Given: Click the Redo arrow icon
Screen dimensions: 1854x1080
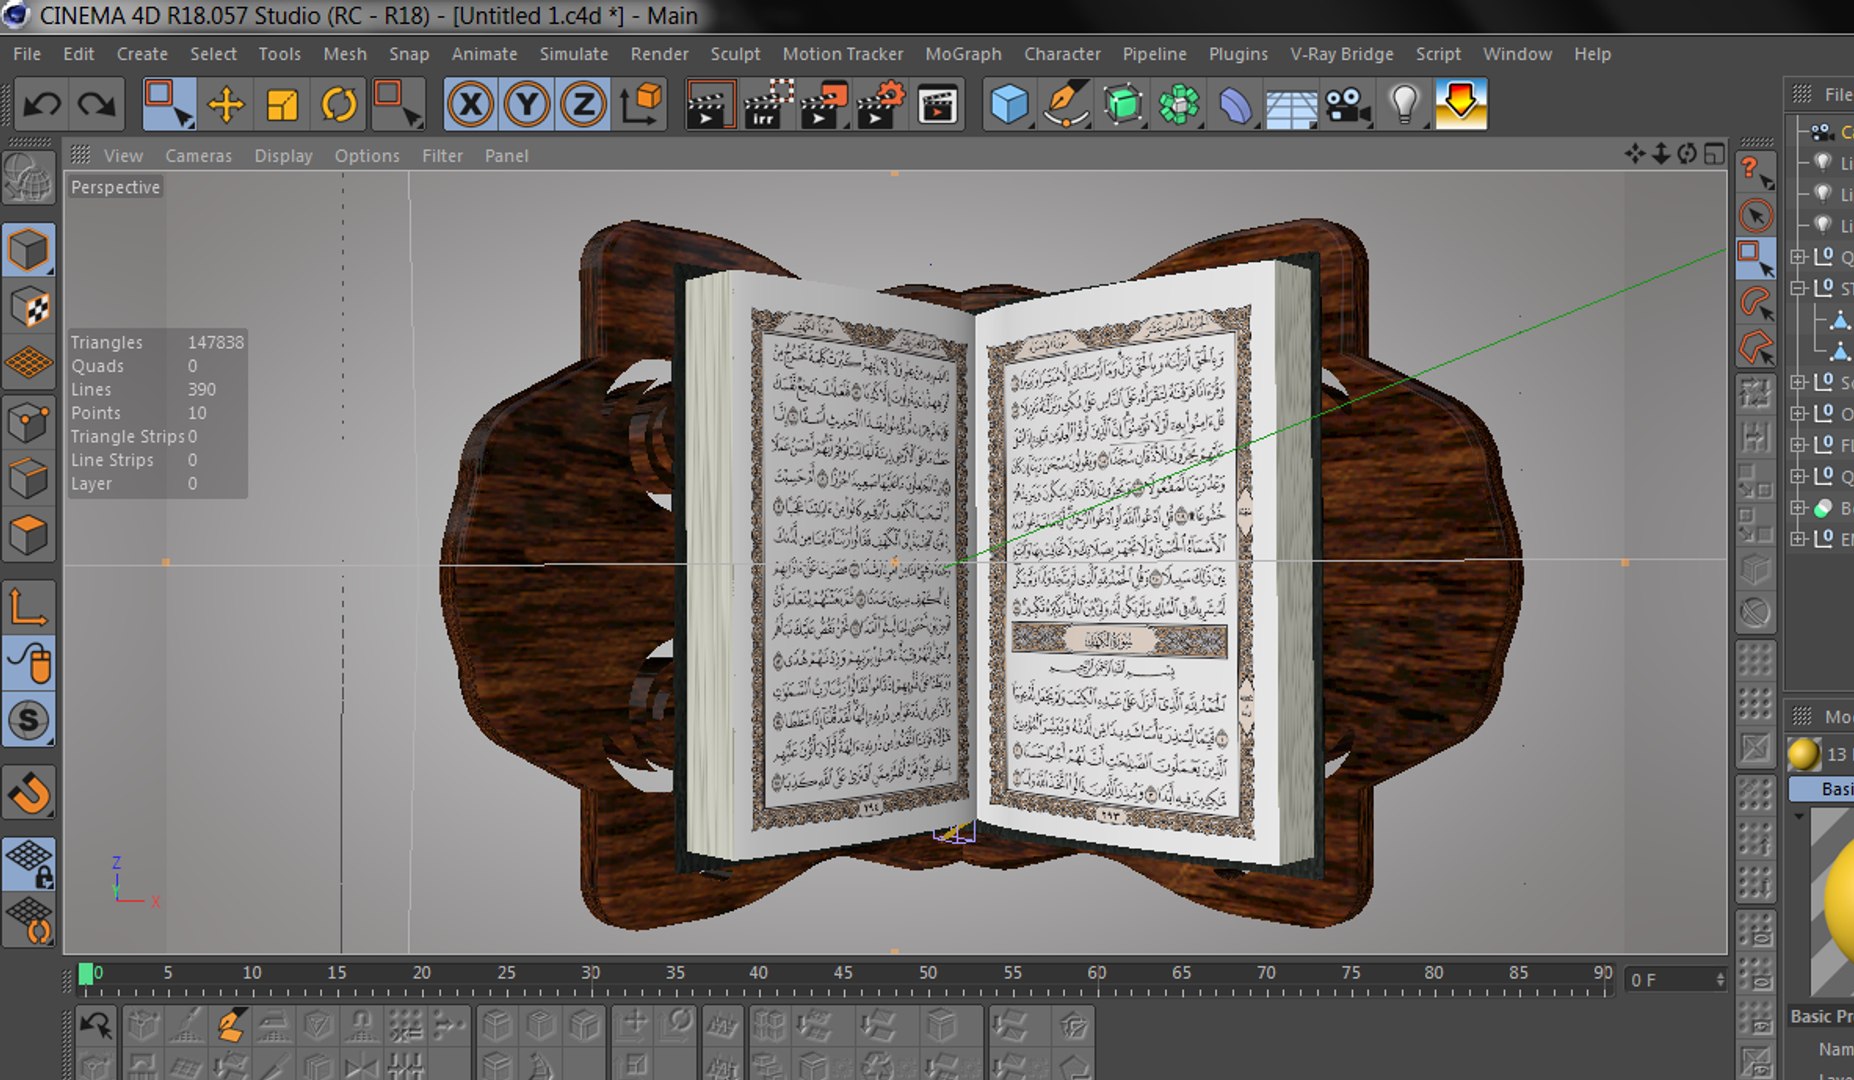Looking at the screenshot, I should click(97, 104).
